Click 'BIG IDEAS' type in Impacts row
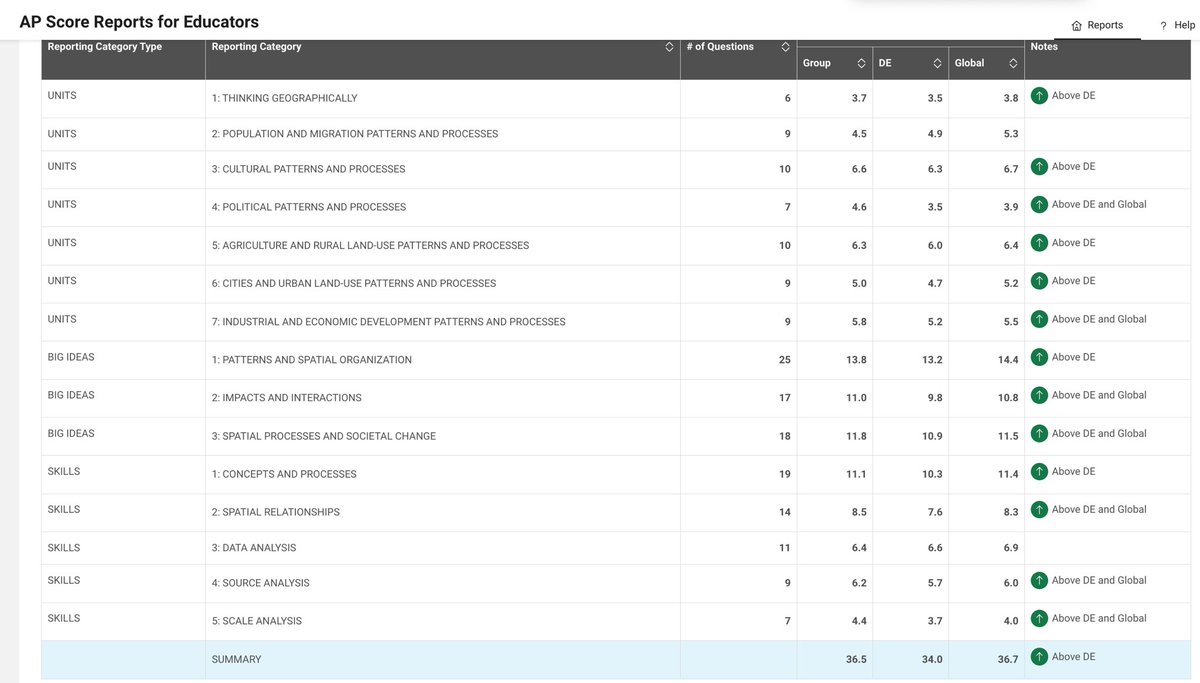Screen dimensions: 1200x683 coord(71,395)
